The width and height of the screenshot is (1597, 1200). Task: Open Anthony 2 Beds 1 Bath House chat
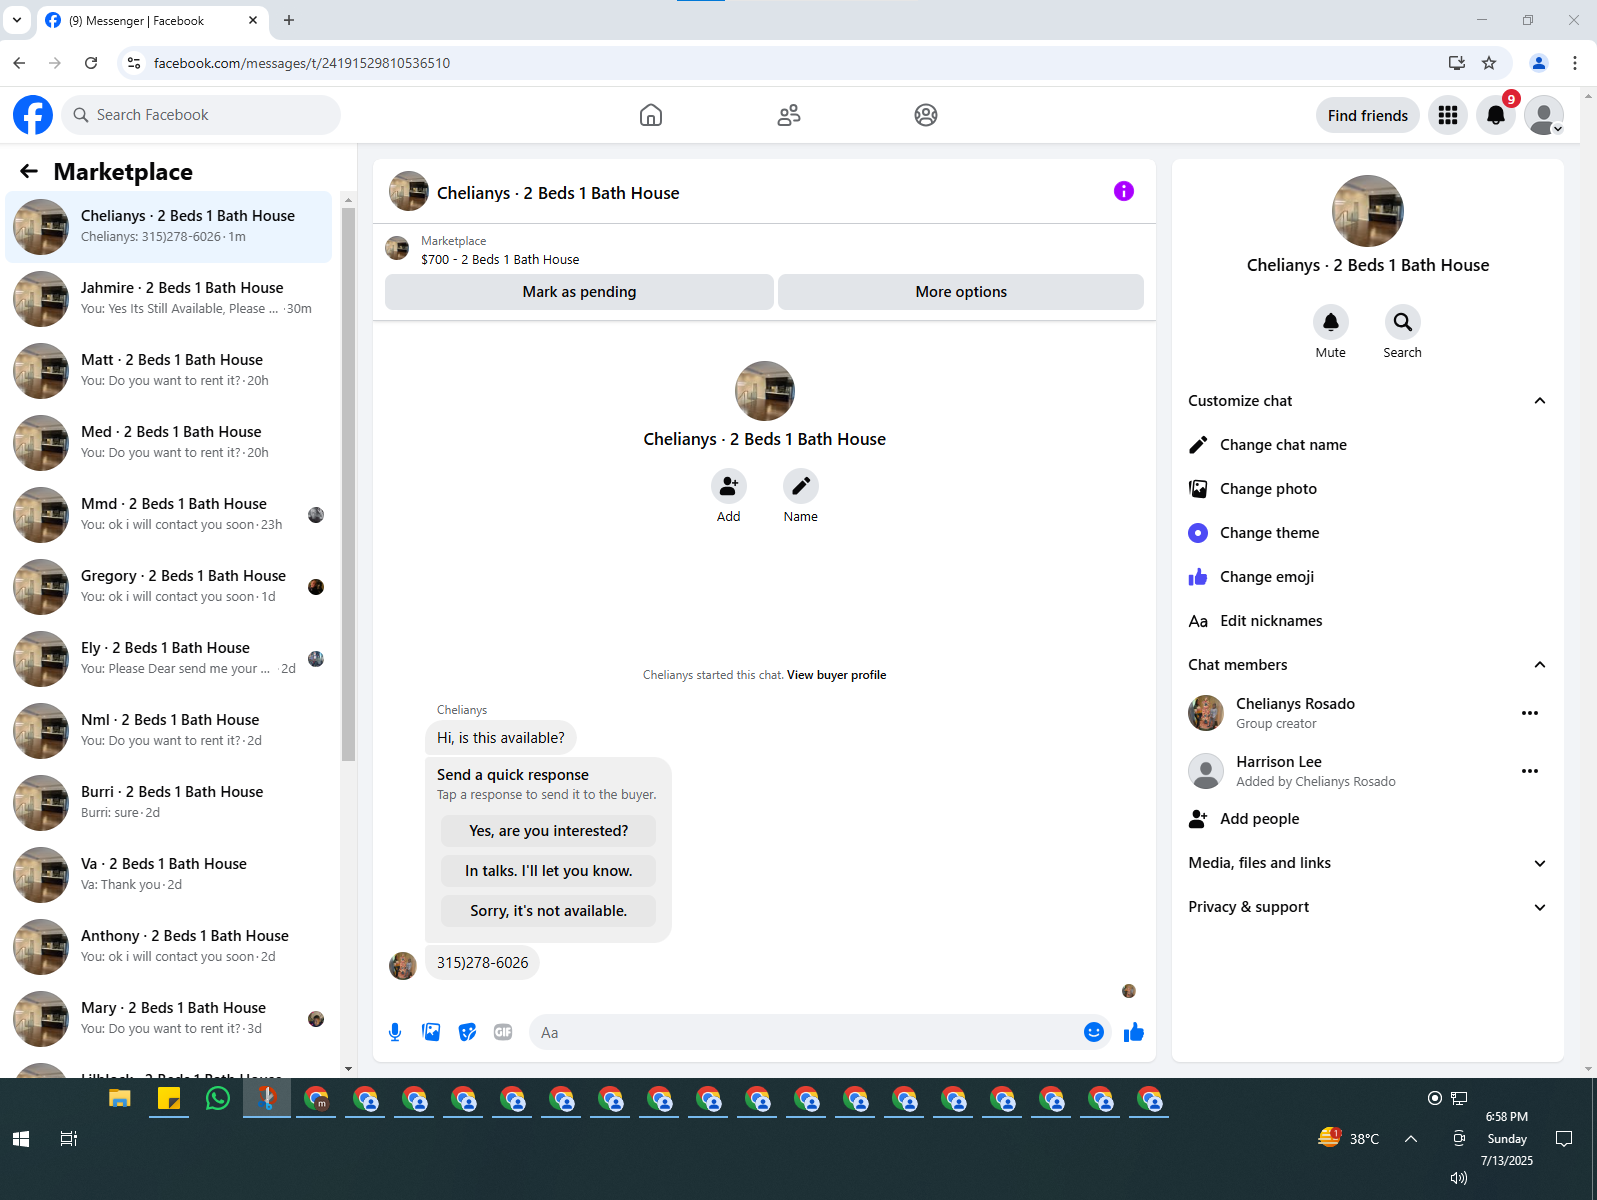[x=169, y=946]
